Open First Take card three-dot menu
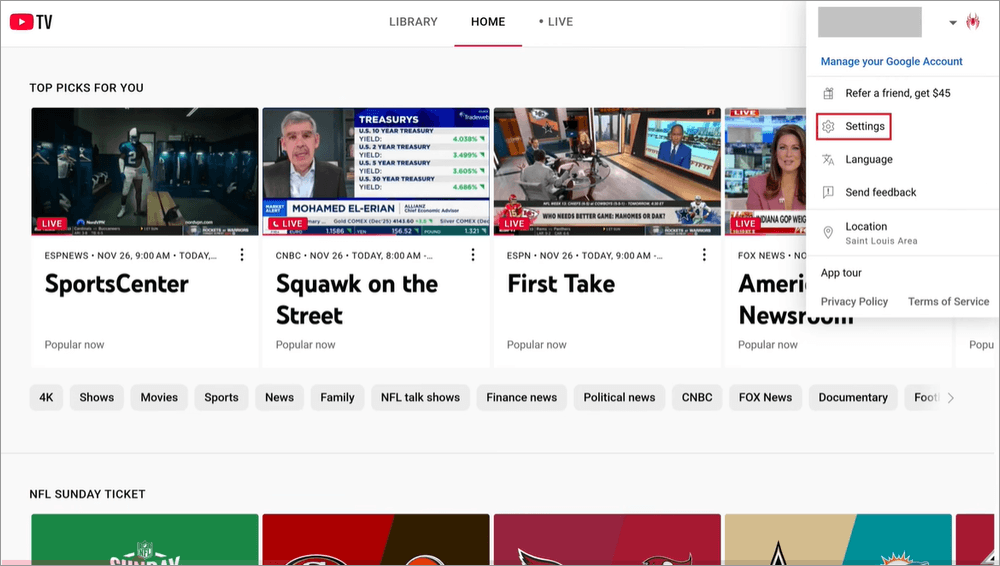1000x566 pixels. 704,255
